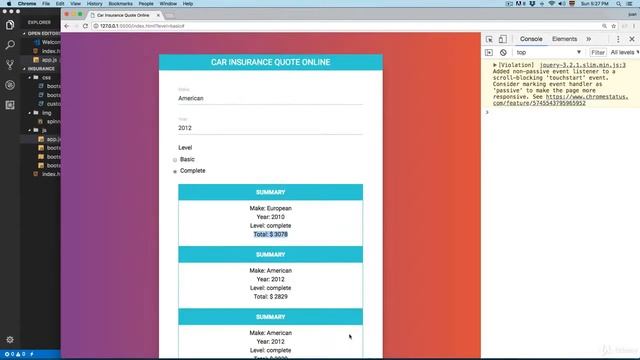Screen dimensions: 640x360
Task: Open the Search view in VS Code
Action: [10, 45]
